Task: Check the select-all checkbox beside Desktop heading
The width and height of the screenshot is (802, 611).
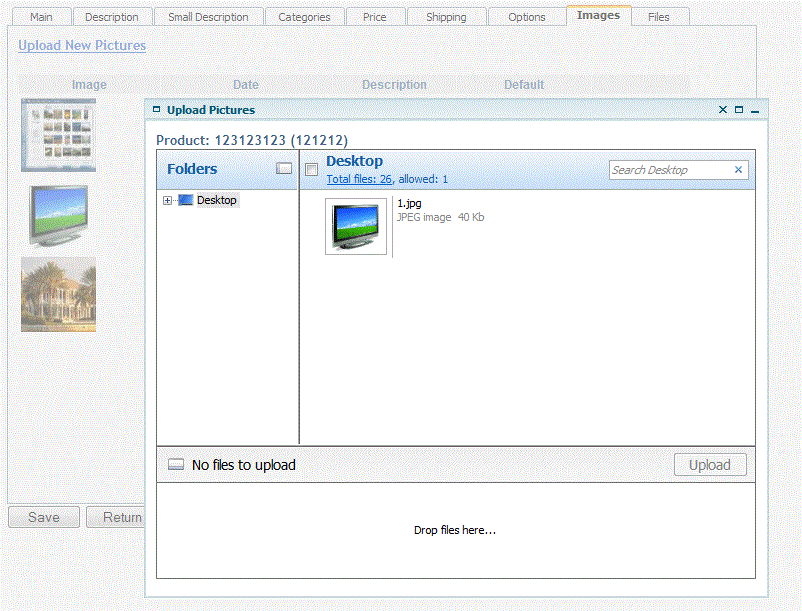Action: (x=311, y=169)
